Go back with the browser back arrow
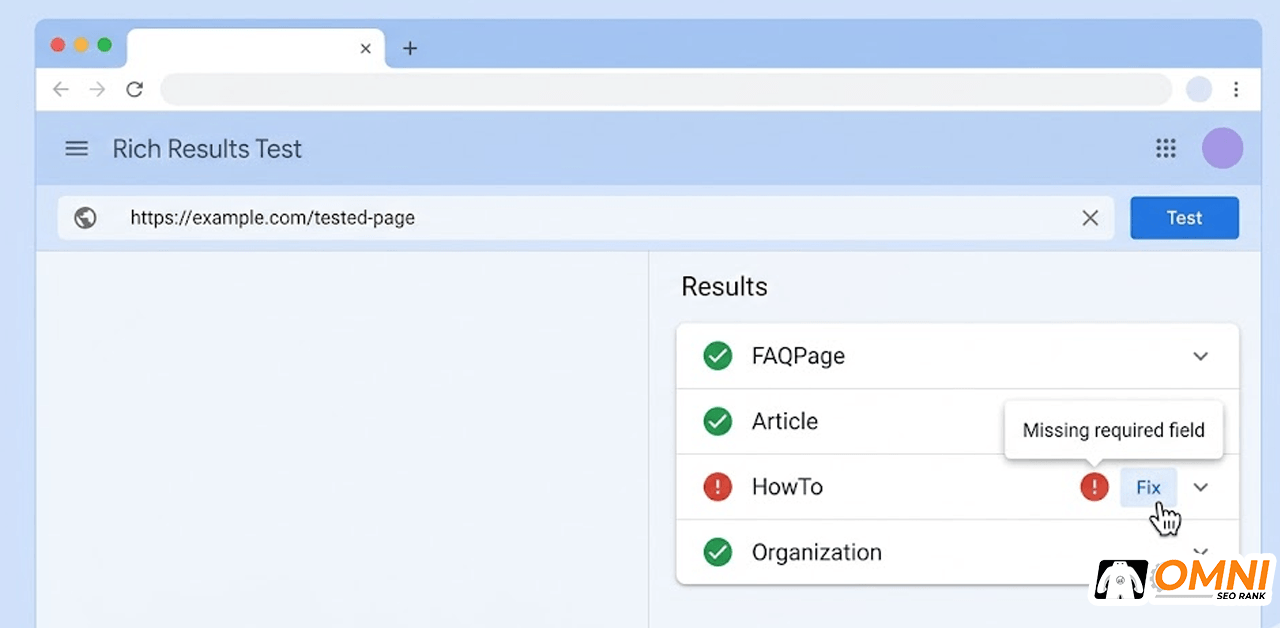This screenshot has width=1280, height=628. pyautogui.click(x=61, y=90)
